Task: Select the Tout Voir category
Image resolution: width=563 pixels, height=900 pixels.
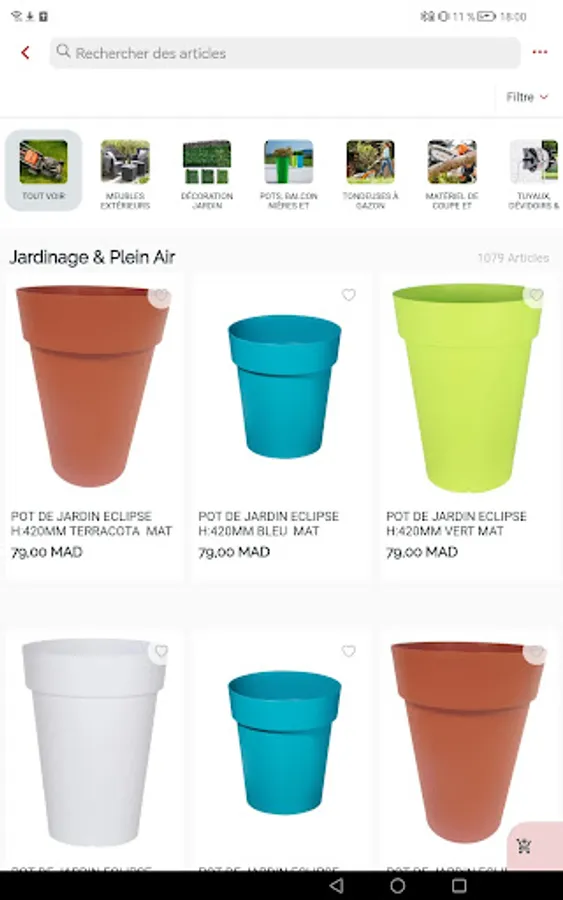Action: 44,170
